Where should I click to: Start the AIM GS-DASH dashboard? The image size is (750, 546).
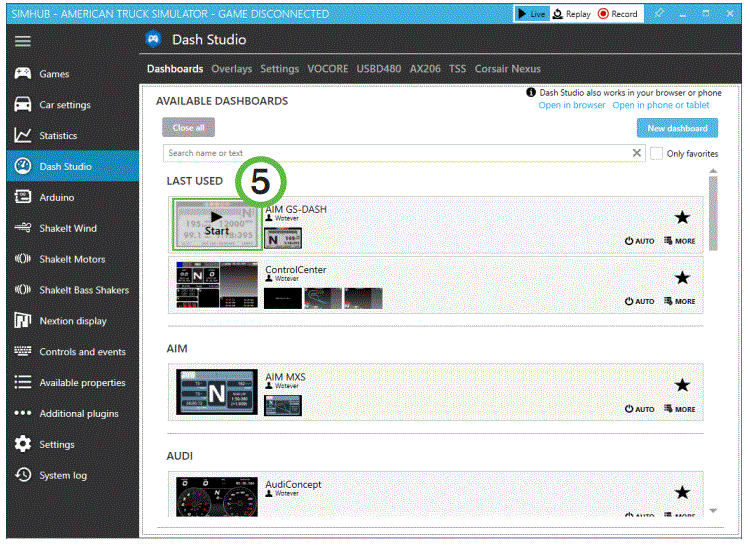[217, 224]
